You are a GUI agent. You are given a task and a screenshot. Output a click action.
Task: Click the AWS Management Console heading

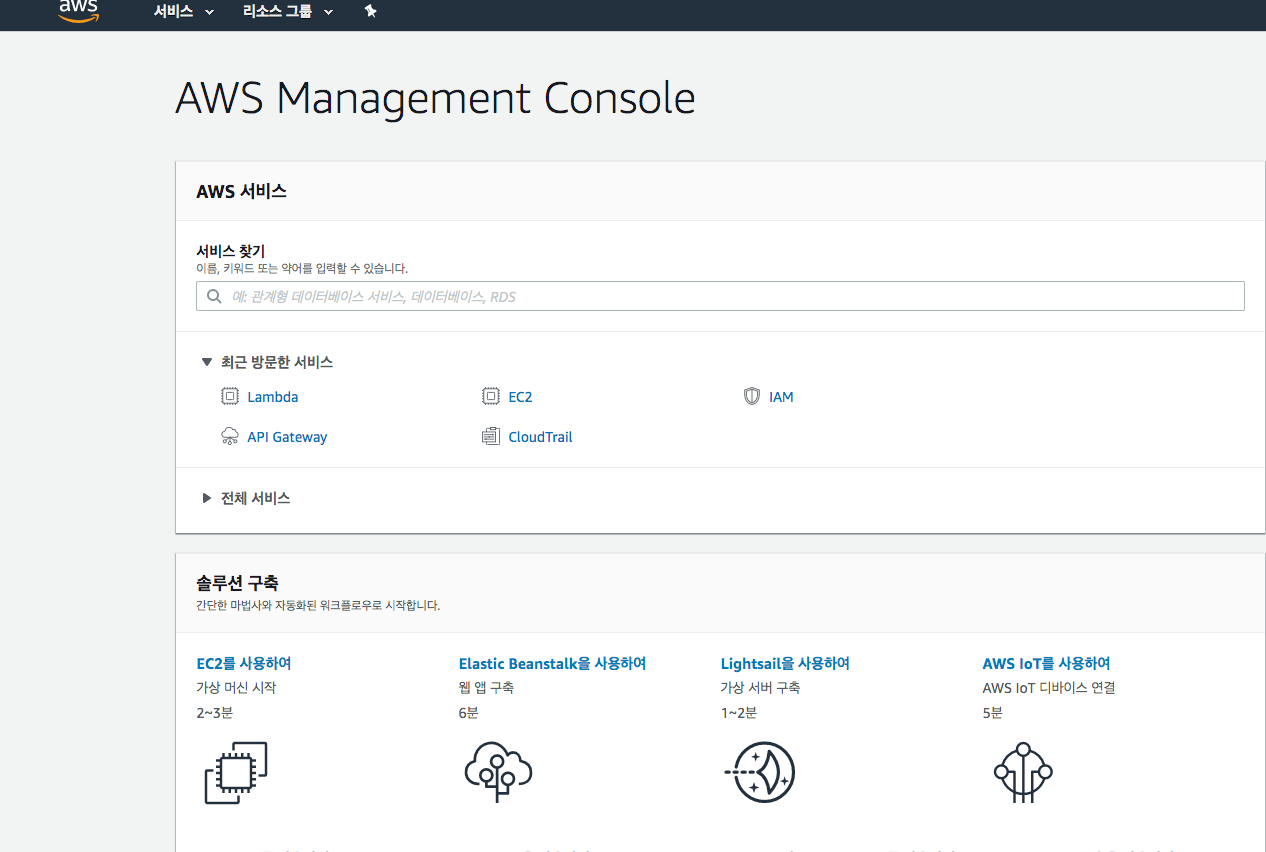(x=435, y=99)
